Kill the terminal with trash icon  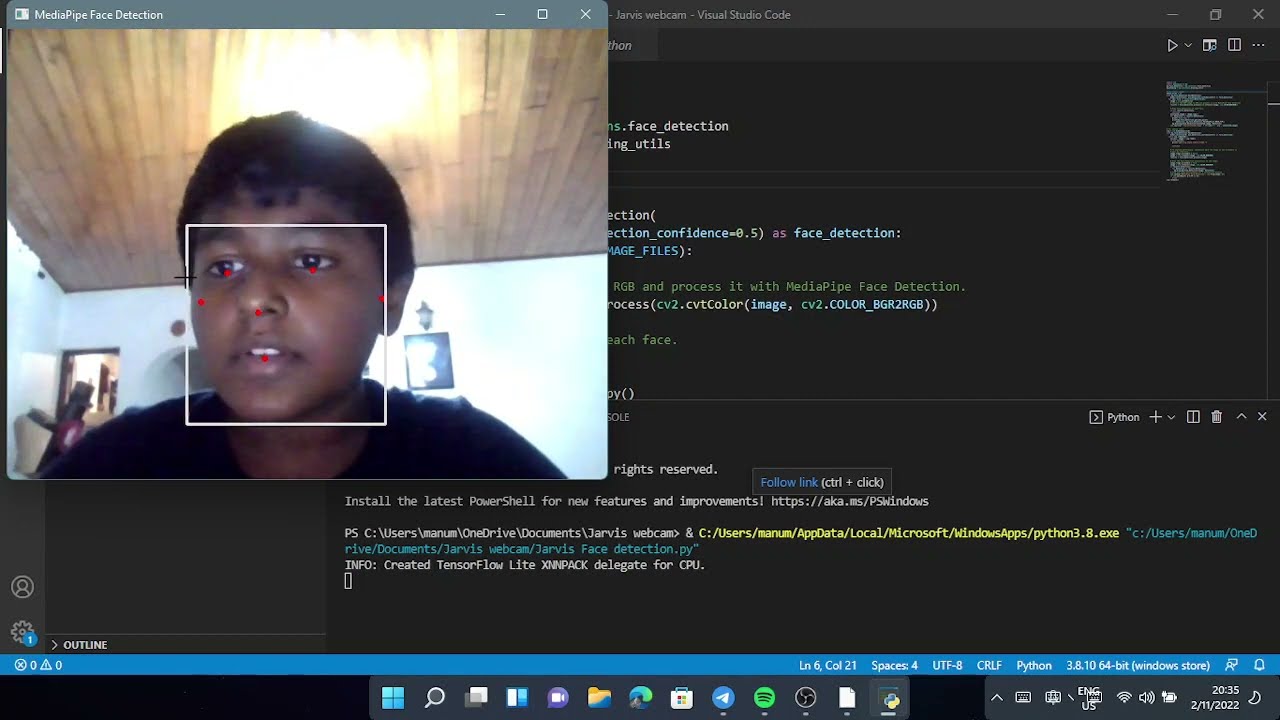click(x=1216, y=417)
